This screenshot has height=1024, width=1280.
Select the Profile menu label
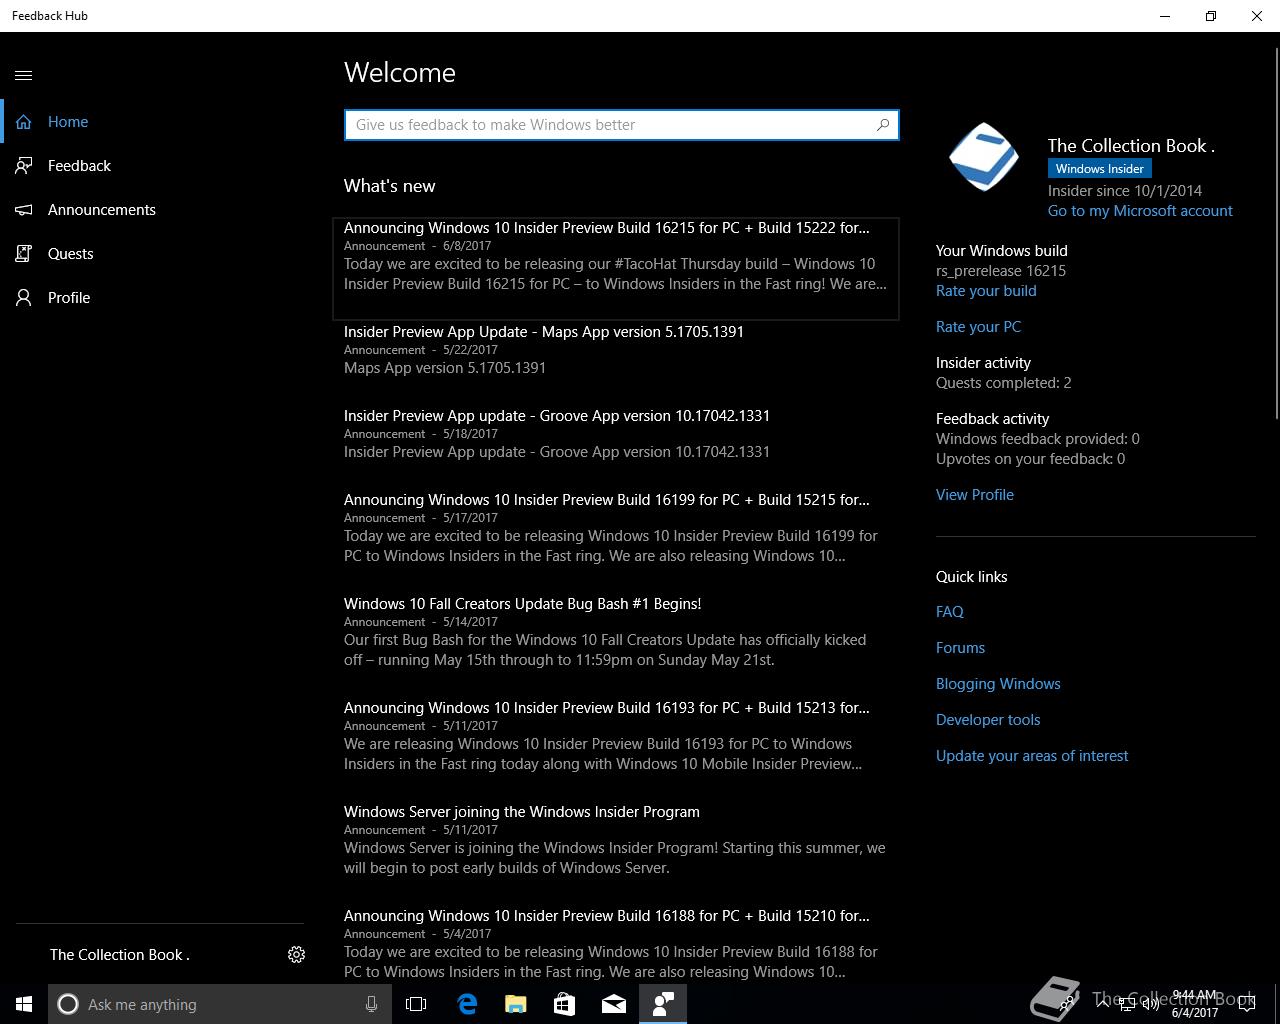click(69, 298)
